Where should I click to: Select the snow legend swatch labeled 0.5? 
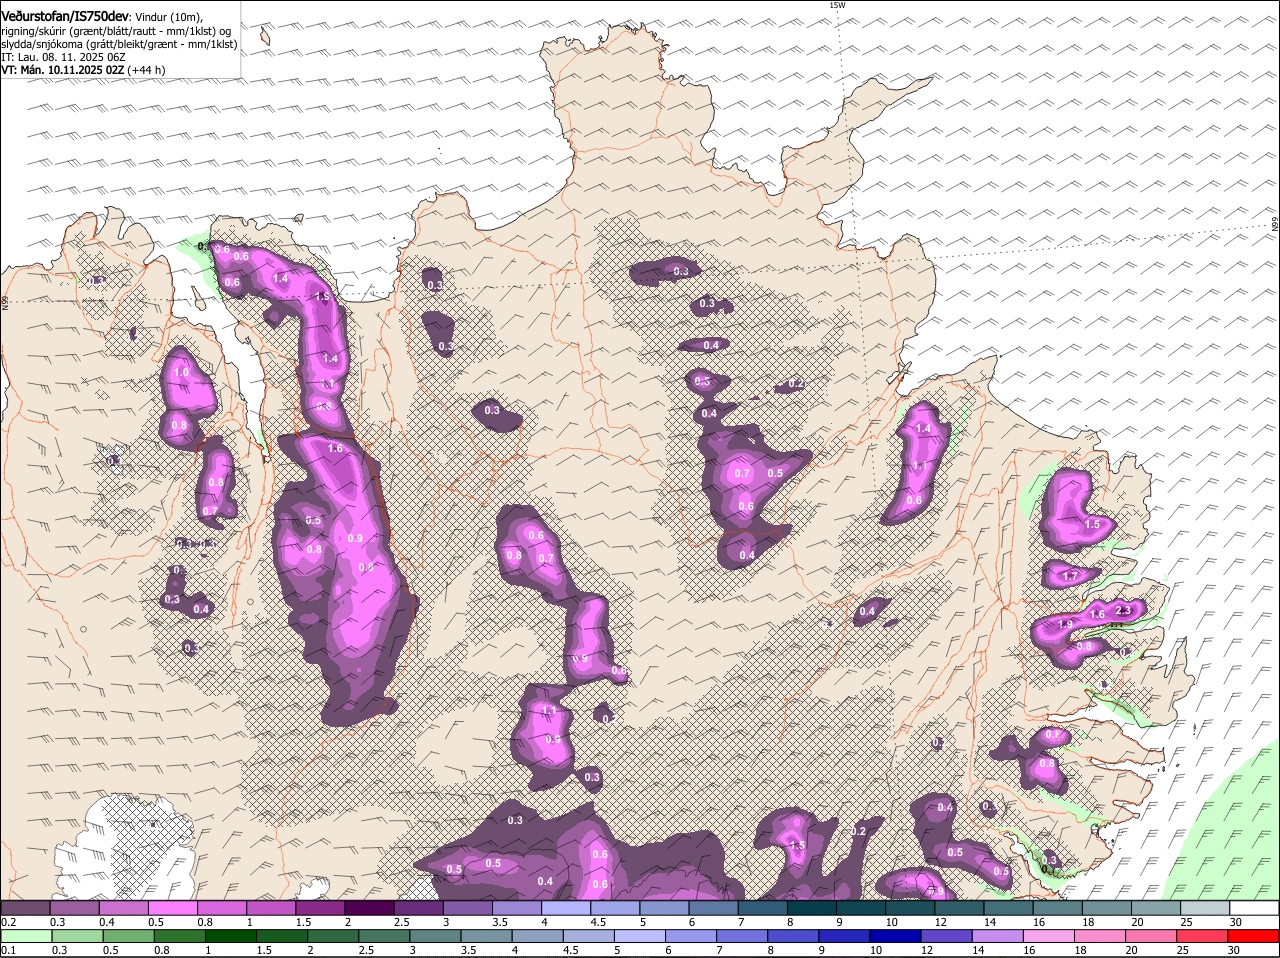pyautogui.click(x=172, y=908)
